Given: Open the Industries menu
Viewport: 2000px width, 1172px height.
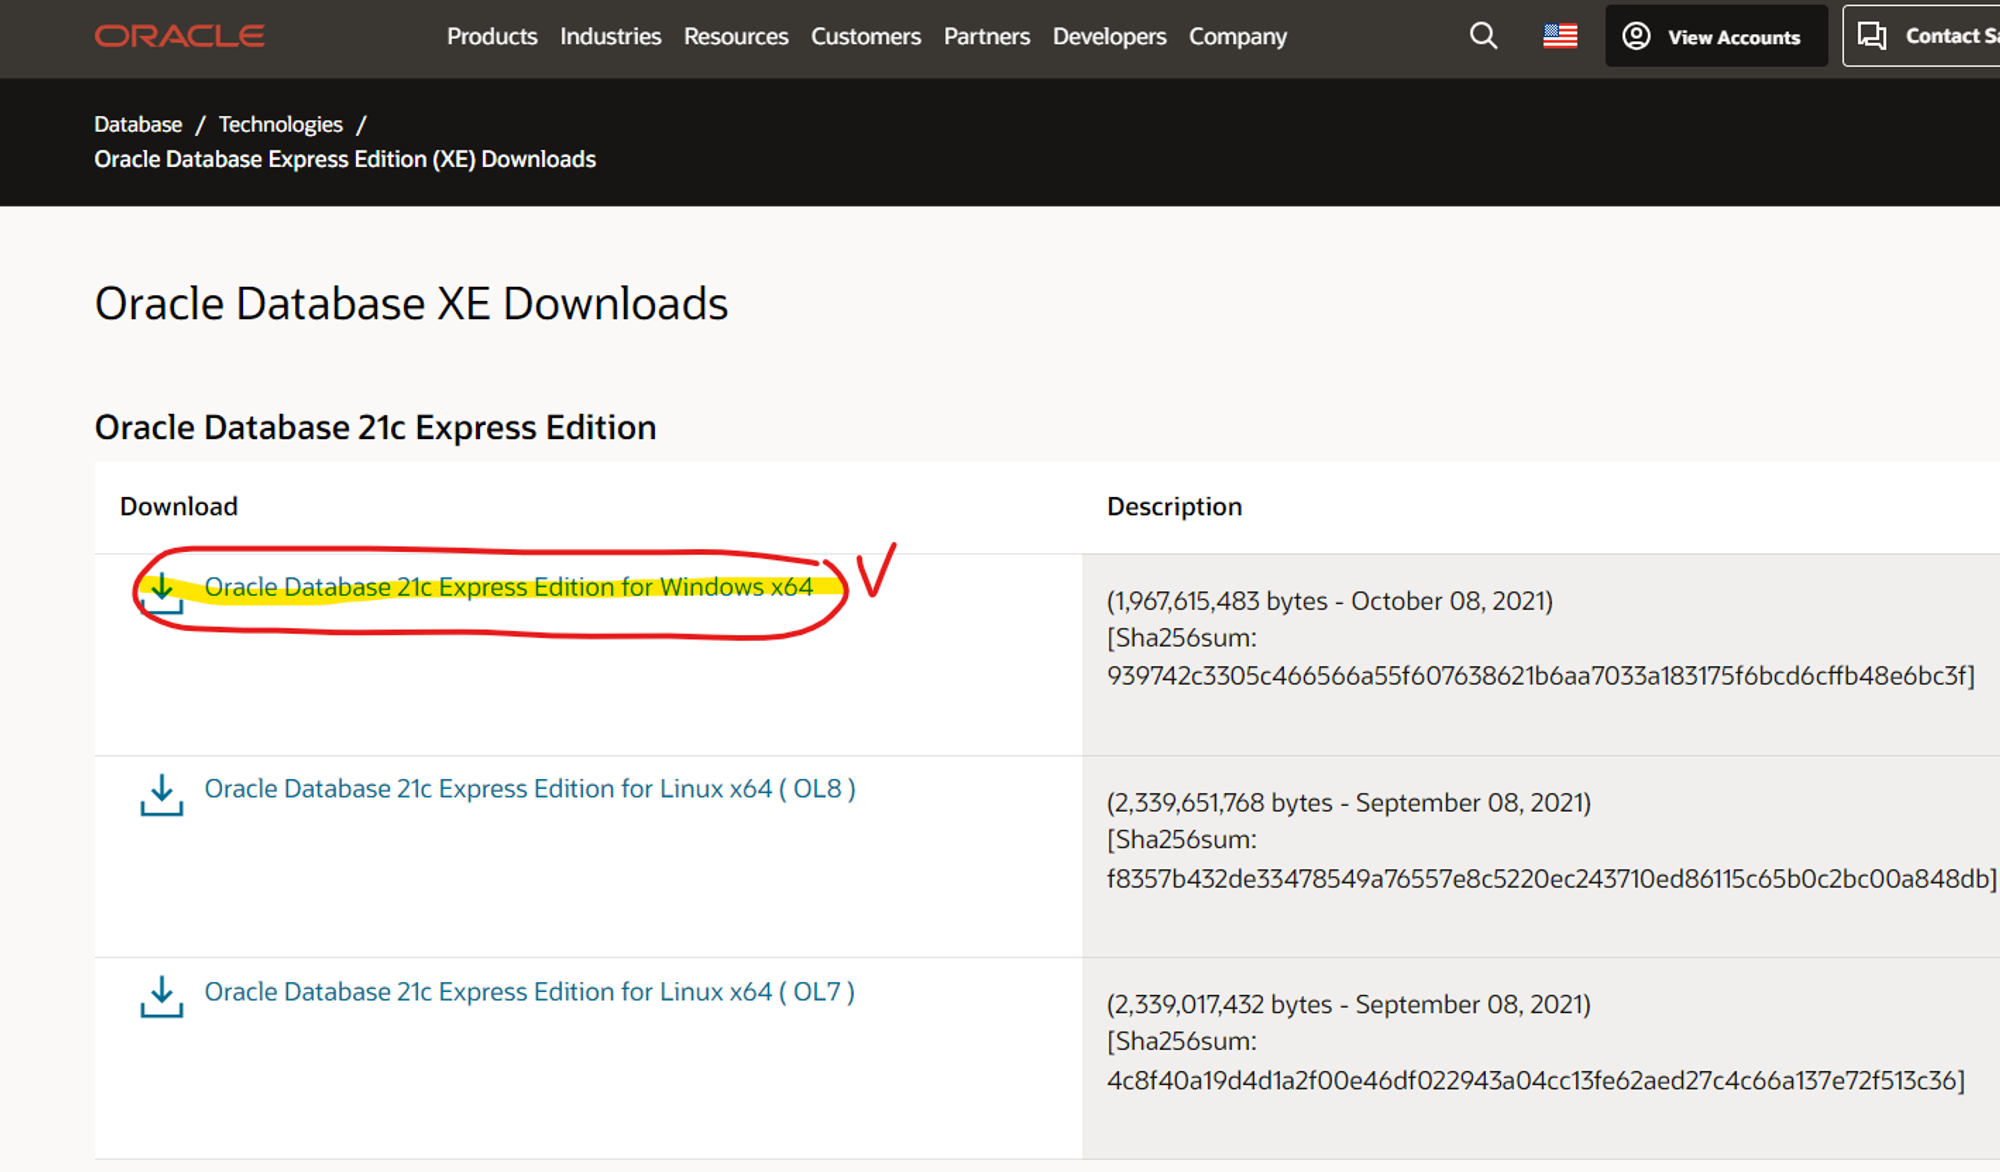Looking at the screenshot, I should point(610,36).
